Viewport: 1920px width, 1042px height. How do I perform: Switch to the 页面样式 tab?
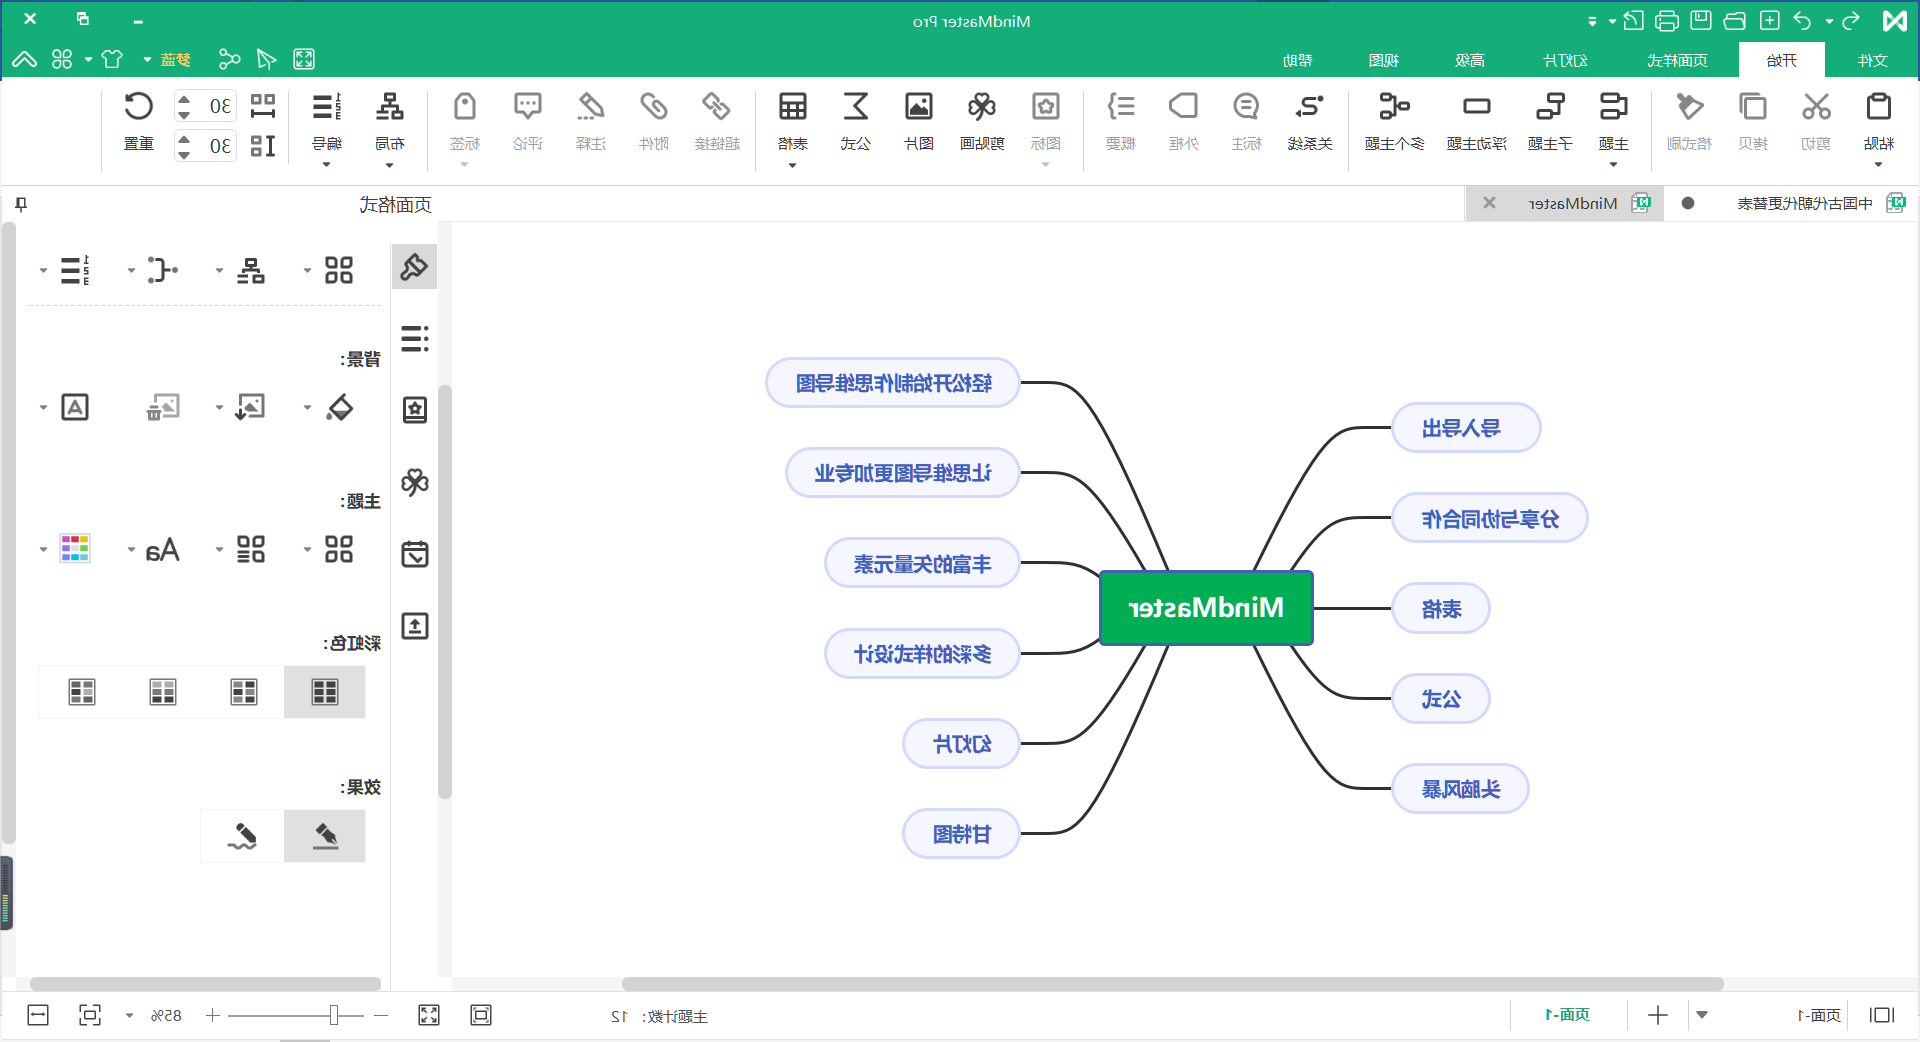pos(1678,60)
